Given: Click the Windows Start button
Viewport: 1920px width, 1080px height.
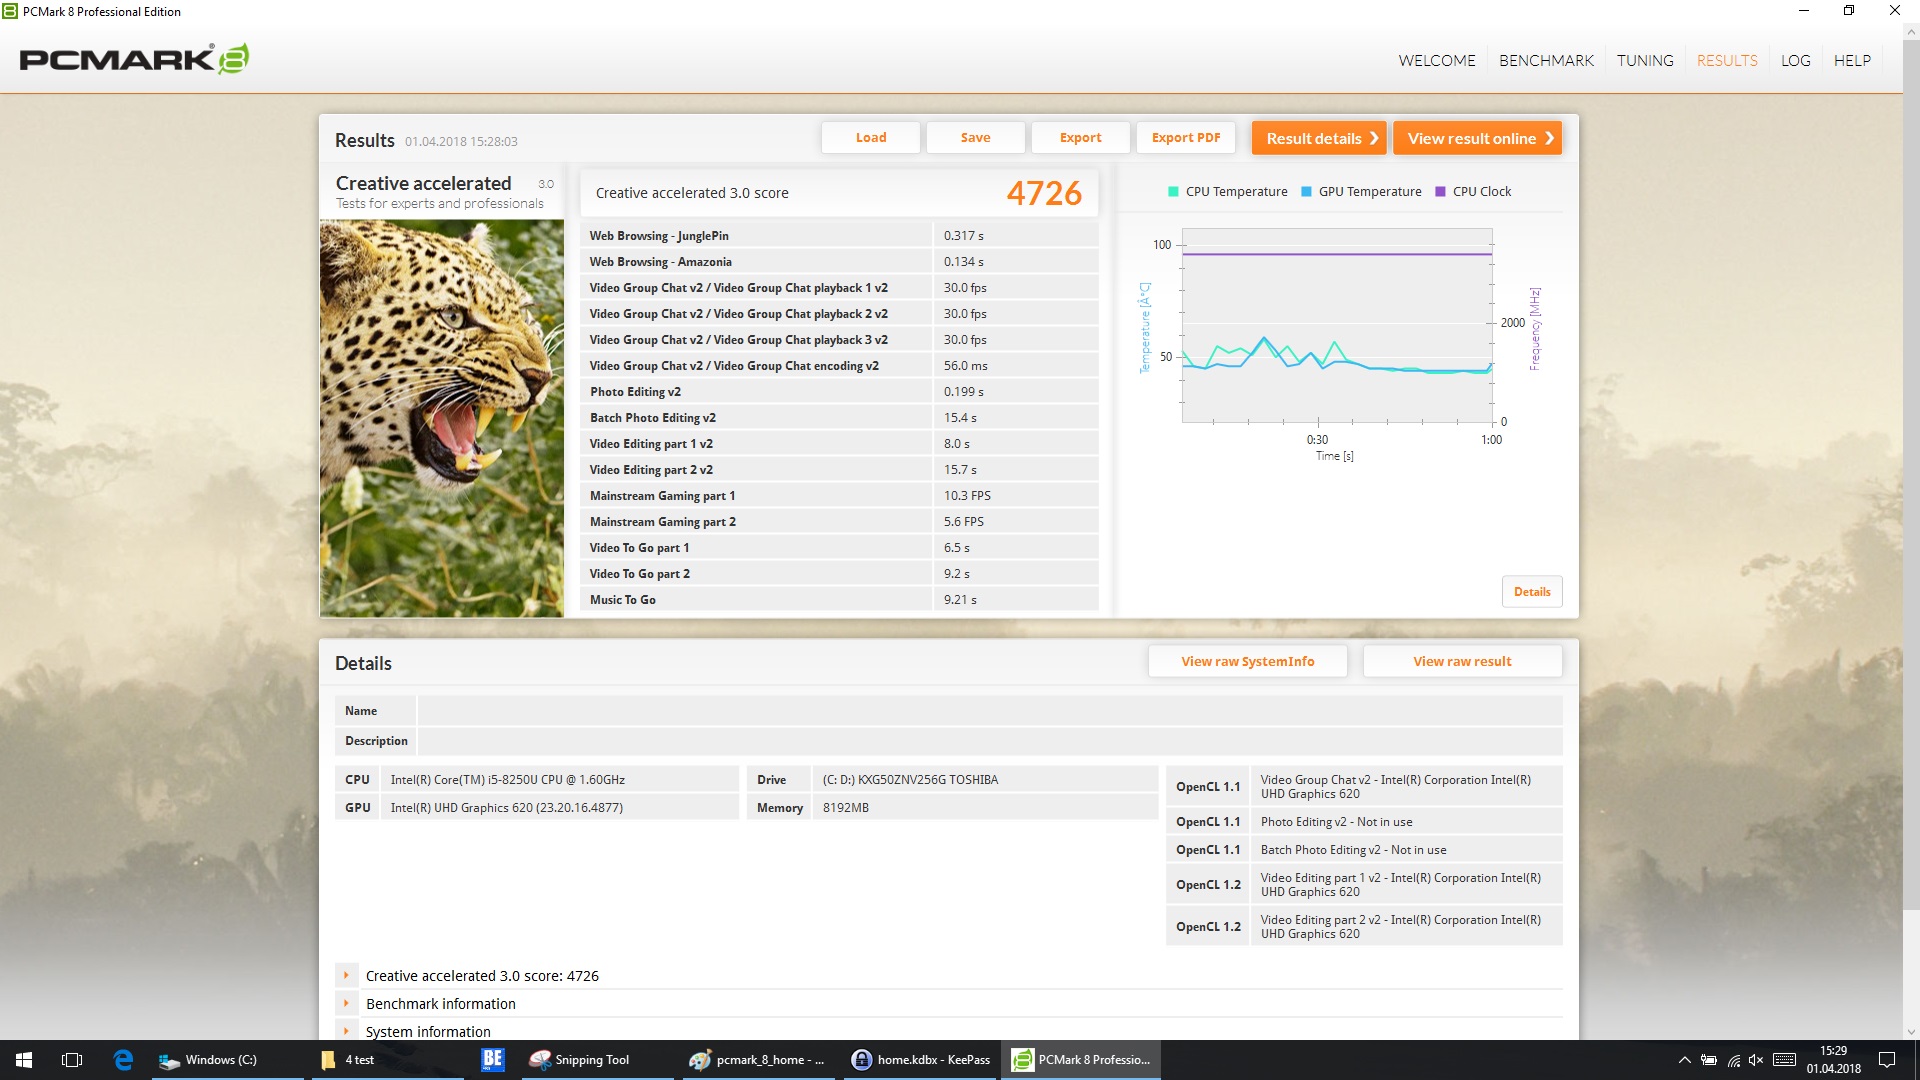Looking at the screenshot, I should [x=24, y=1060].
